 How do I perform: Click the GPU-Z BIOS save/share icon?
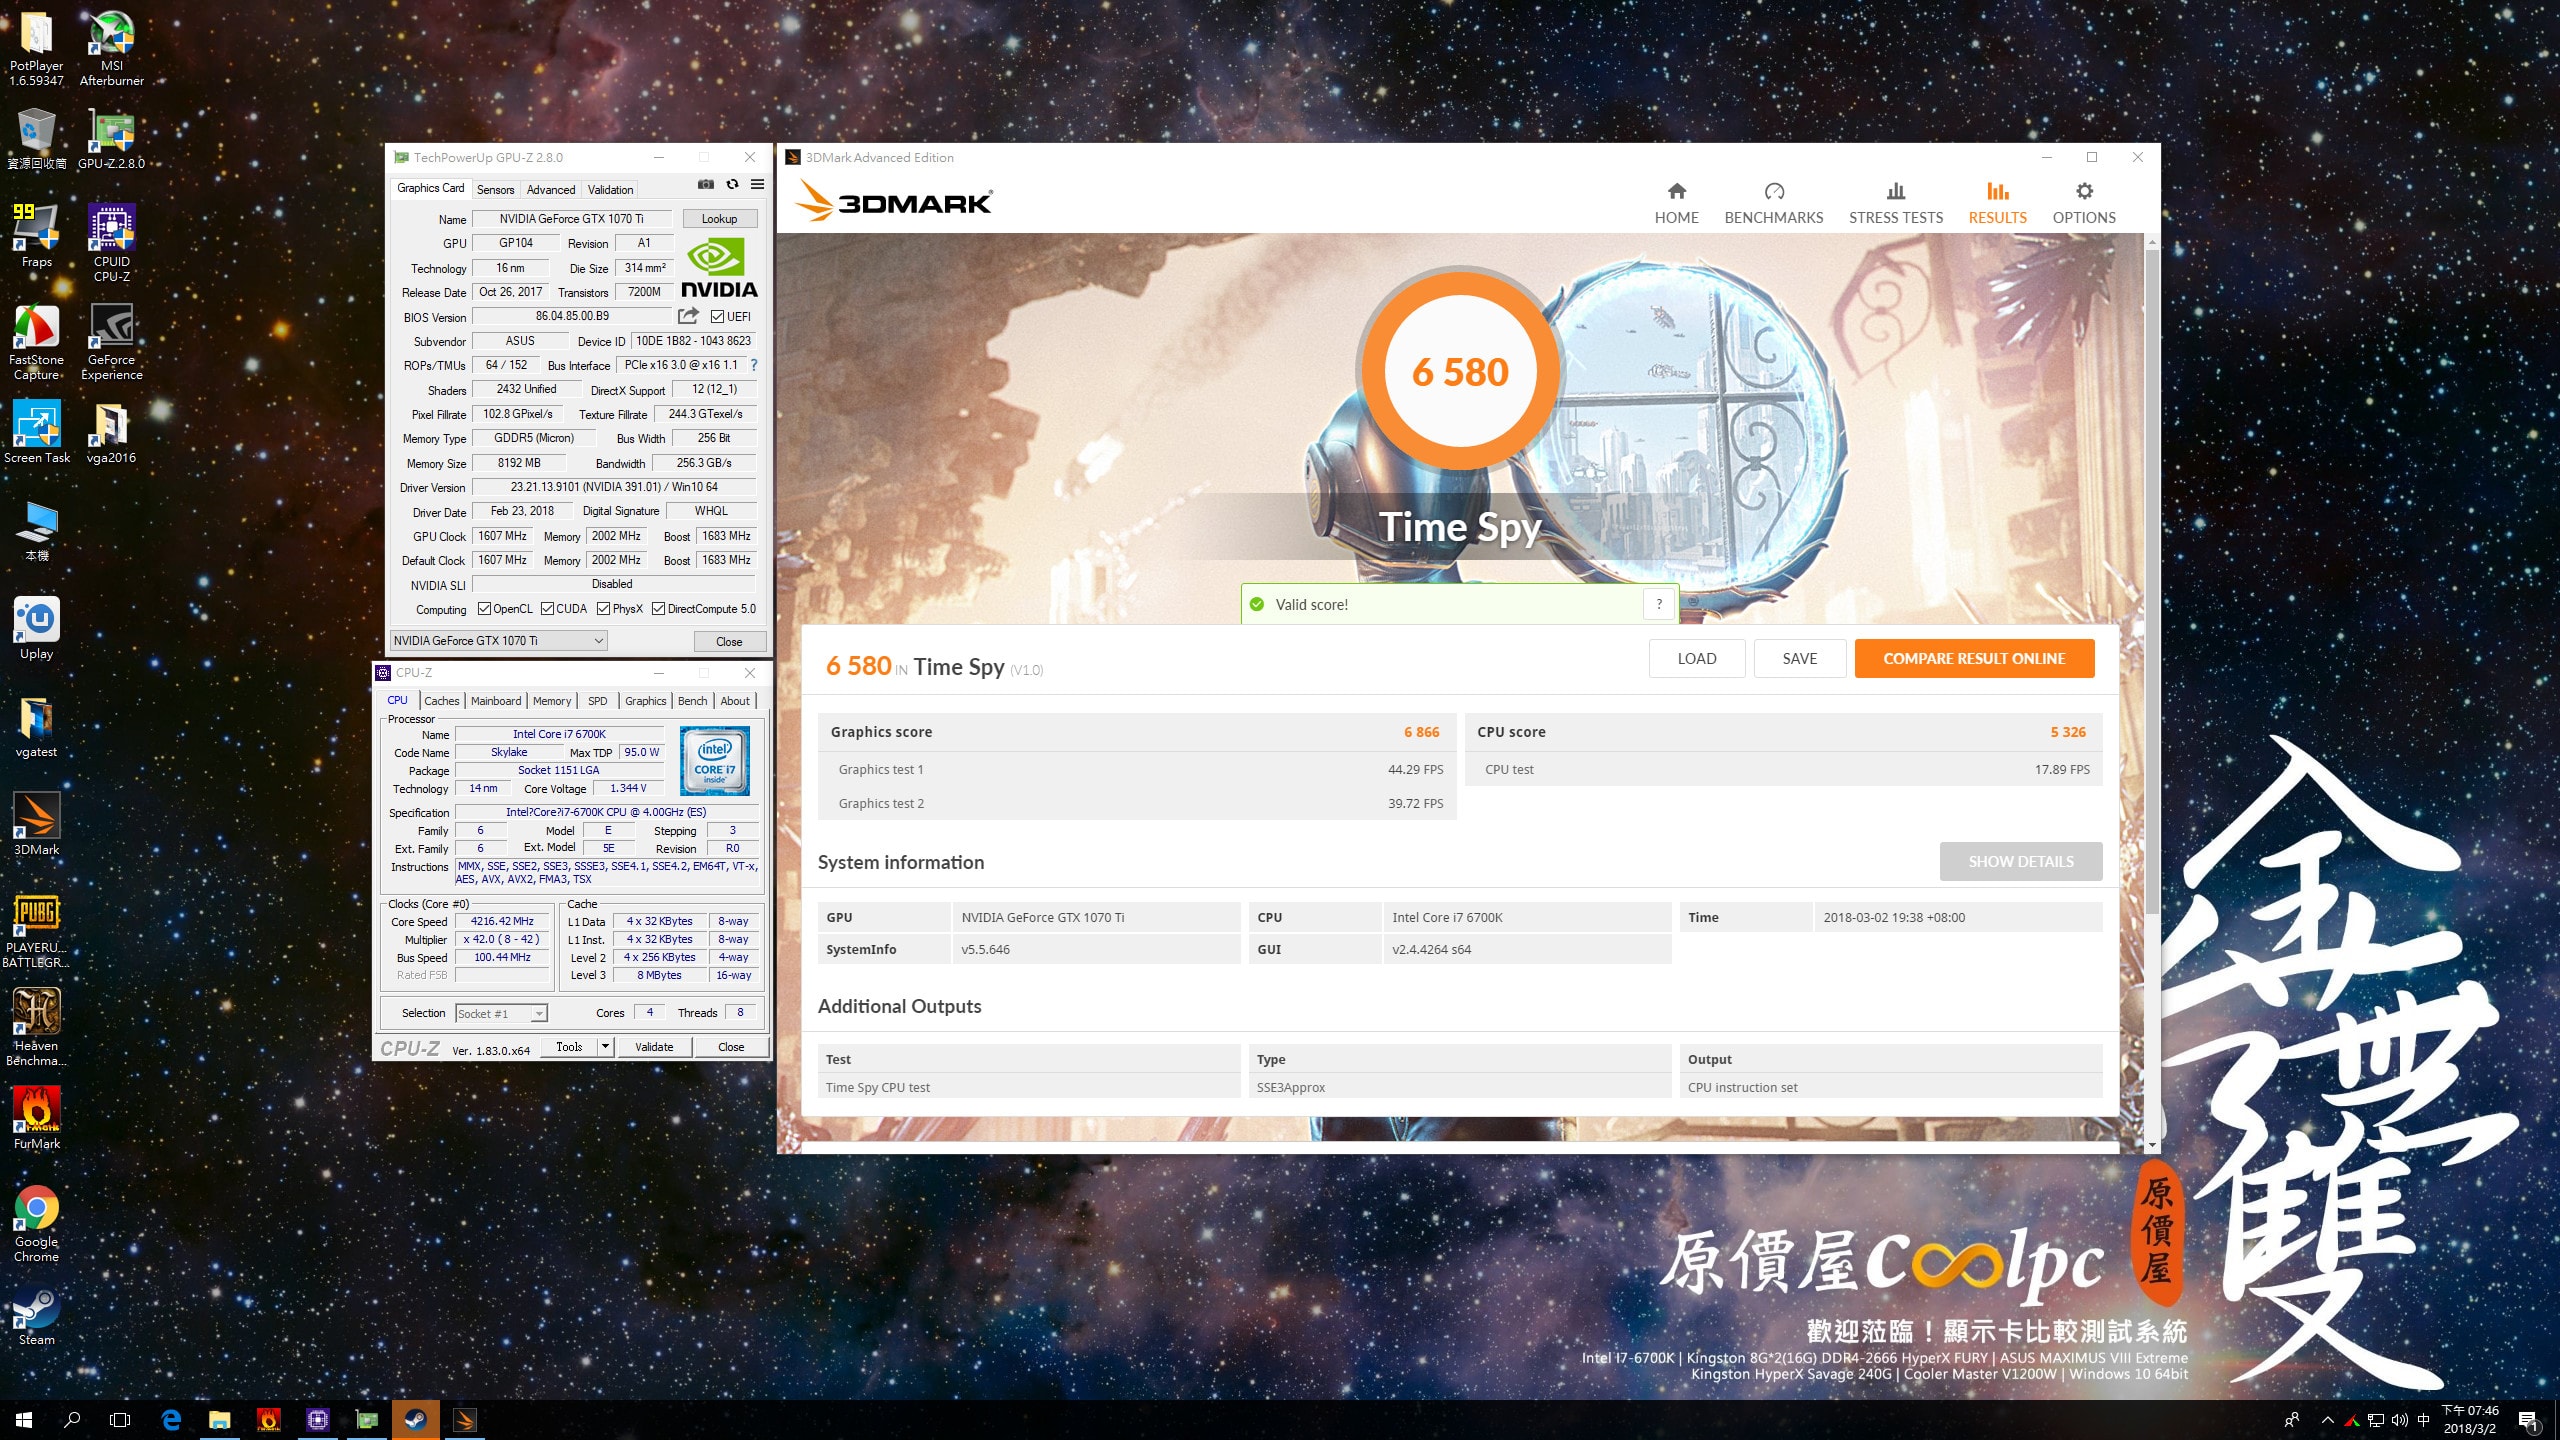[x=688, y=316]
